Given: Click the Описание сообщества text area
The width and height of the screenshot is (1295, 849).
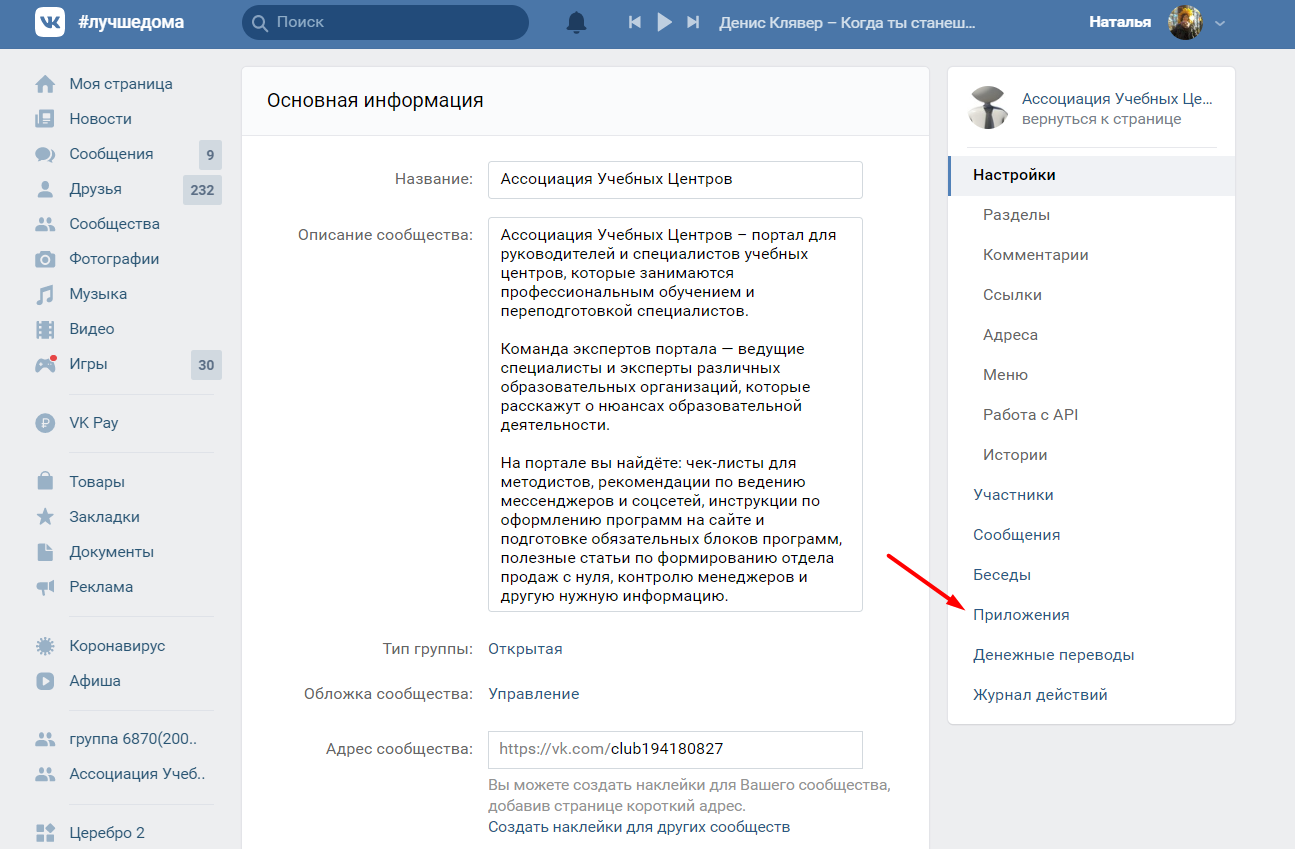Looking at the screenshot, I should (x=675, y=414).
